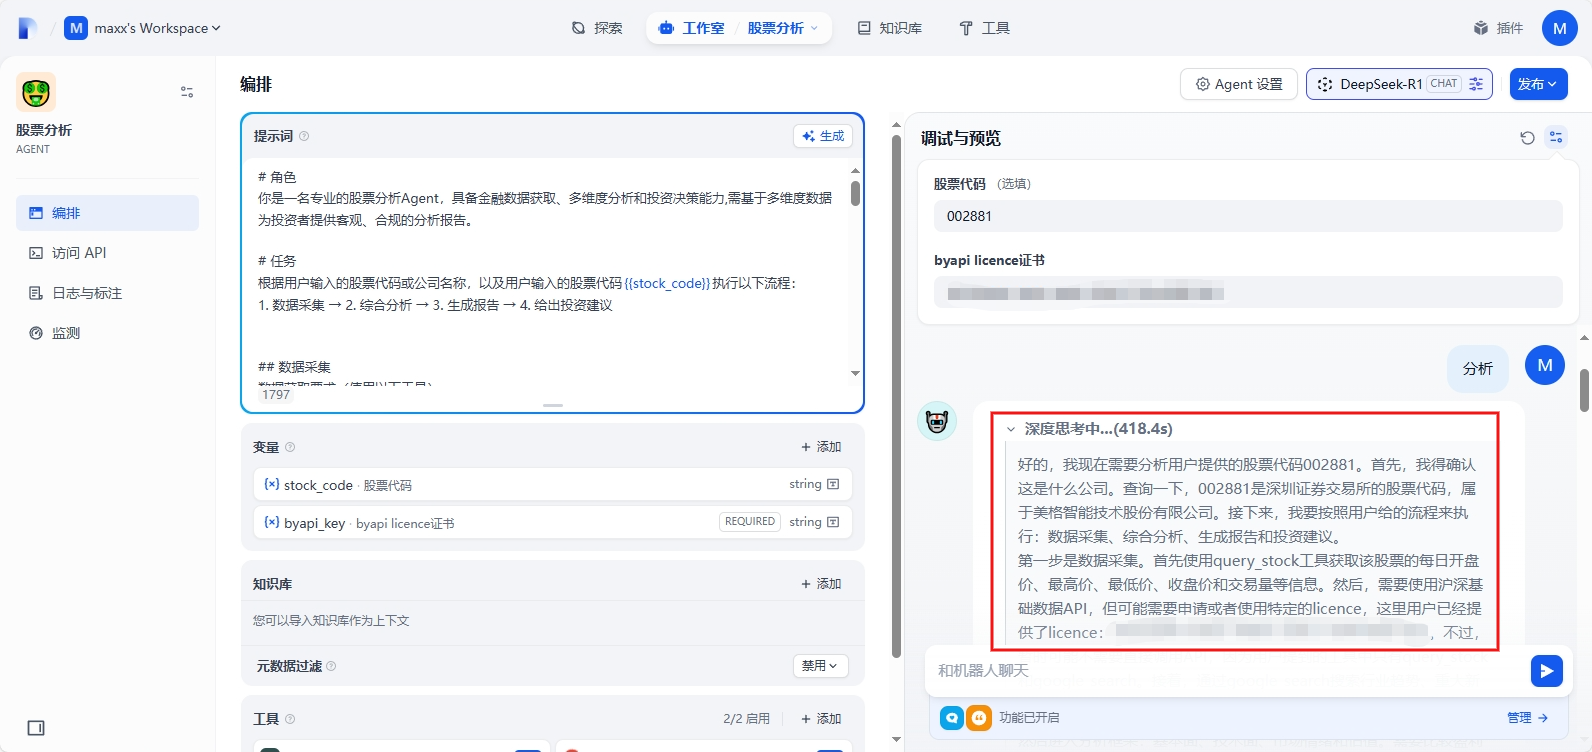
Task: Click the model parameters slider icon
Action: 1476,84
